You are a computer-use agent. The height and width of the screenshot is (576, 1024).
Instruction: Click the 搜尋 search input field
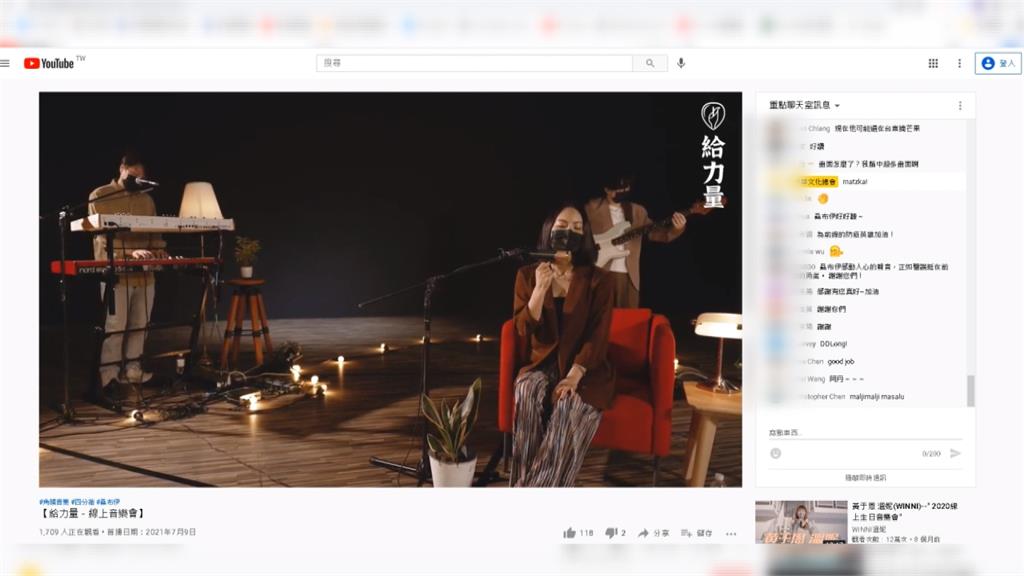point(475,63)
